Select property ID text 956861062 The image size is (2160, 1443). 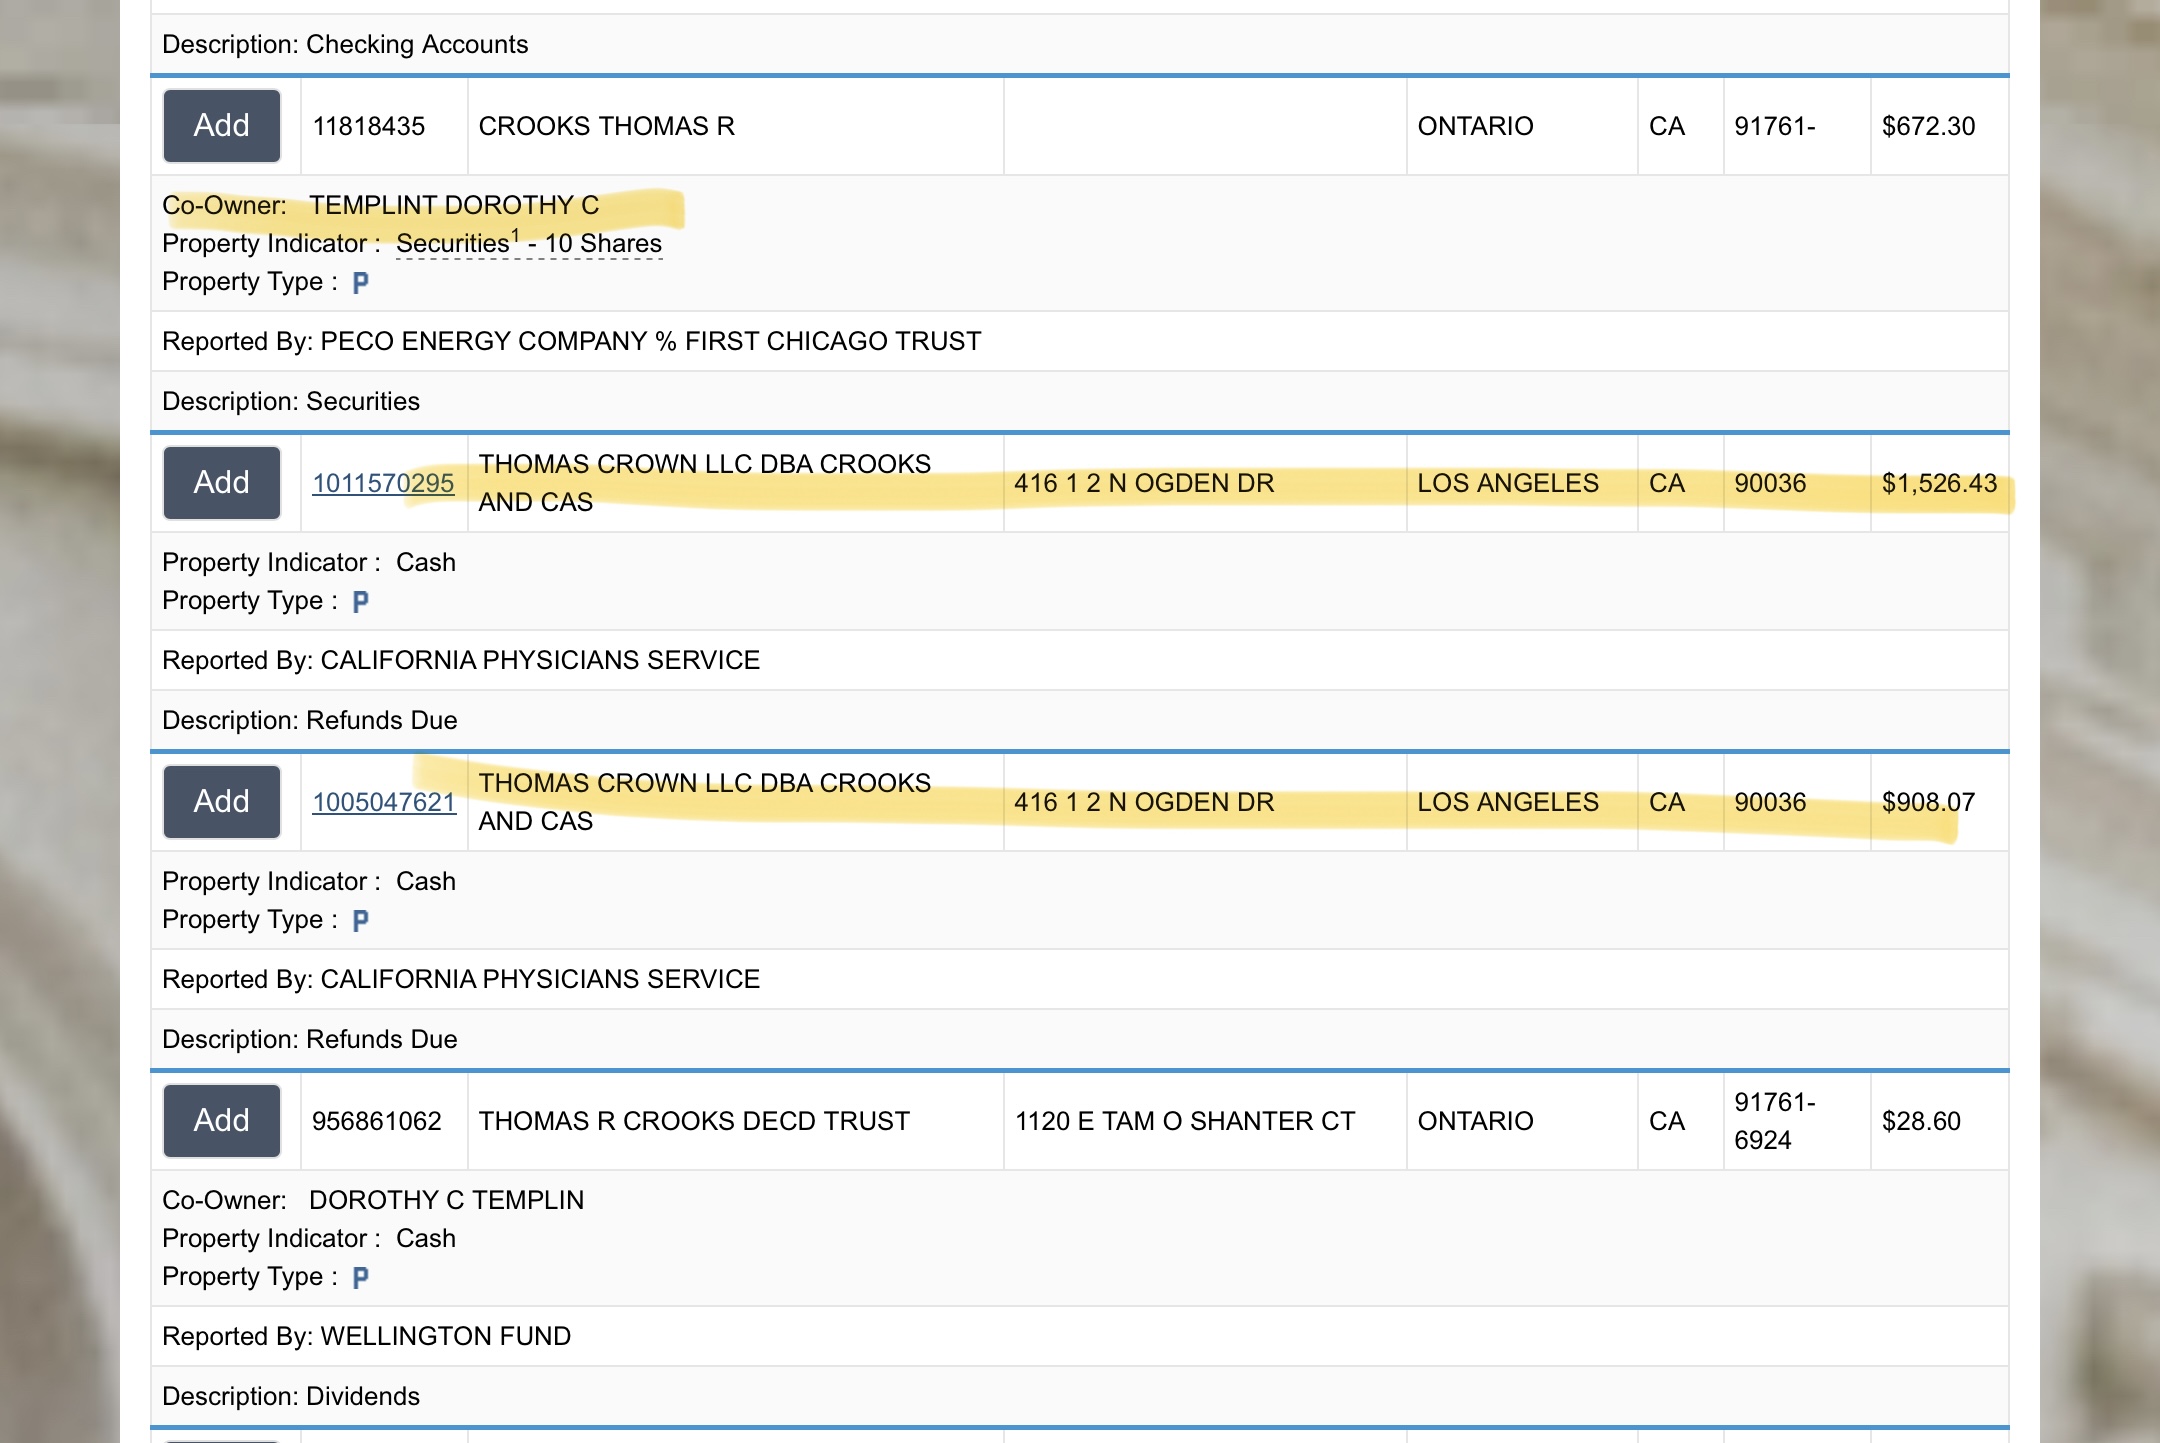coord(377,1121)
